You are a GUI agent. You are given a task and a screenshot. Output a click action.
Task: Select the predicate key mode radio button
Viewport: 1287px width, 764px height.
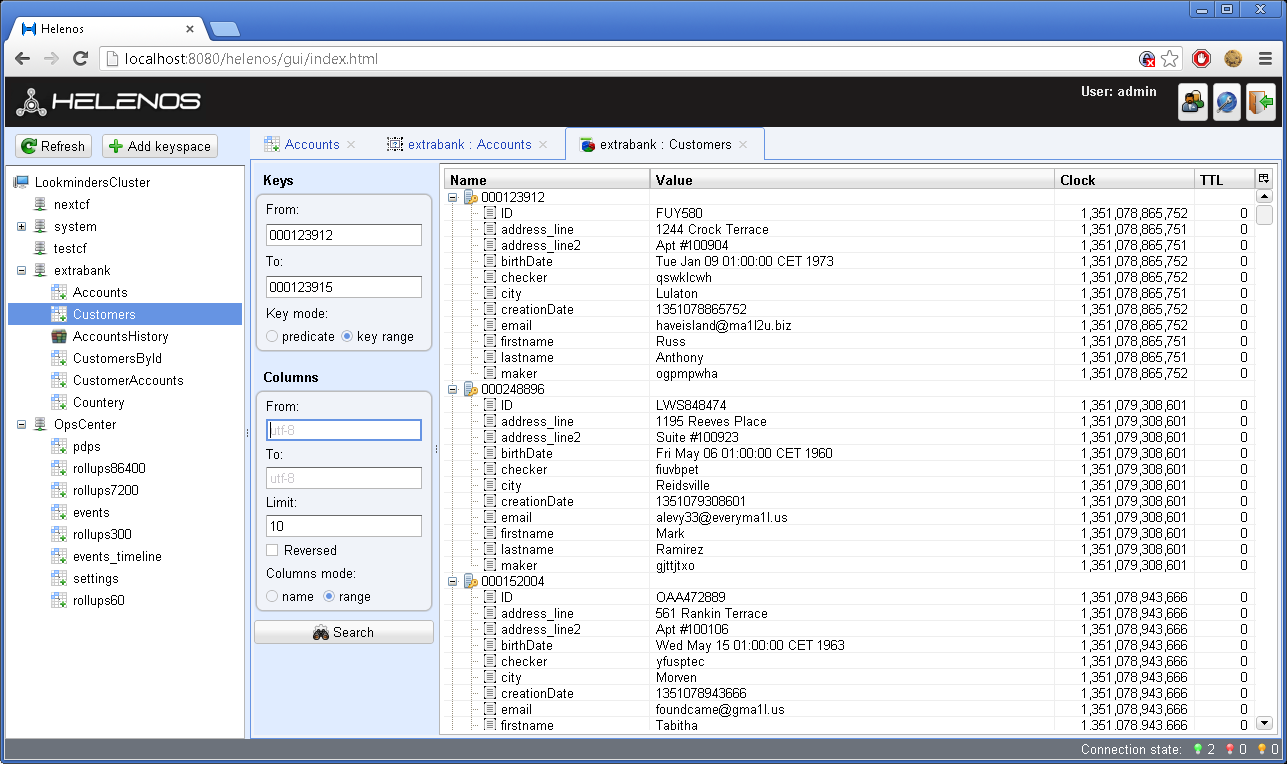[271, 336]
